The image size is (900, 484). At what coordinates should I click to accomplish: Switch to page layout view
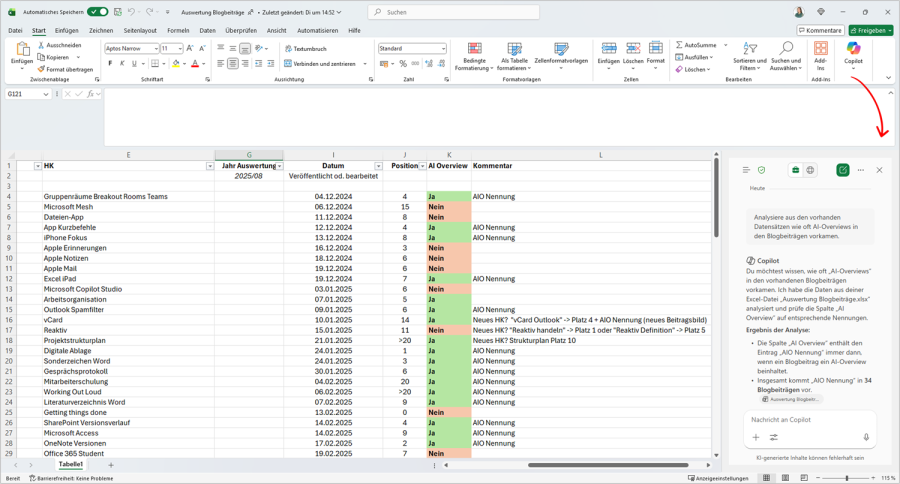click(x=785, y=478)
